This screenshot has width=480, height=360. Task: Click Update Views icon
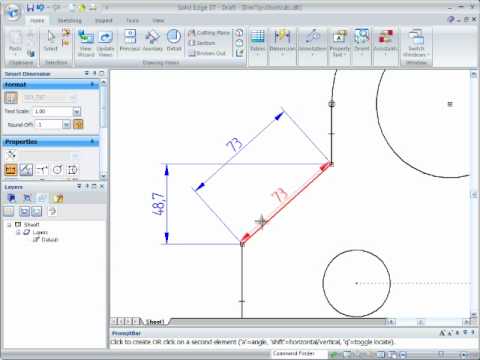point(105,43)
